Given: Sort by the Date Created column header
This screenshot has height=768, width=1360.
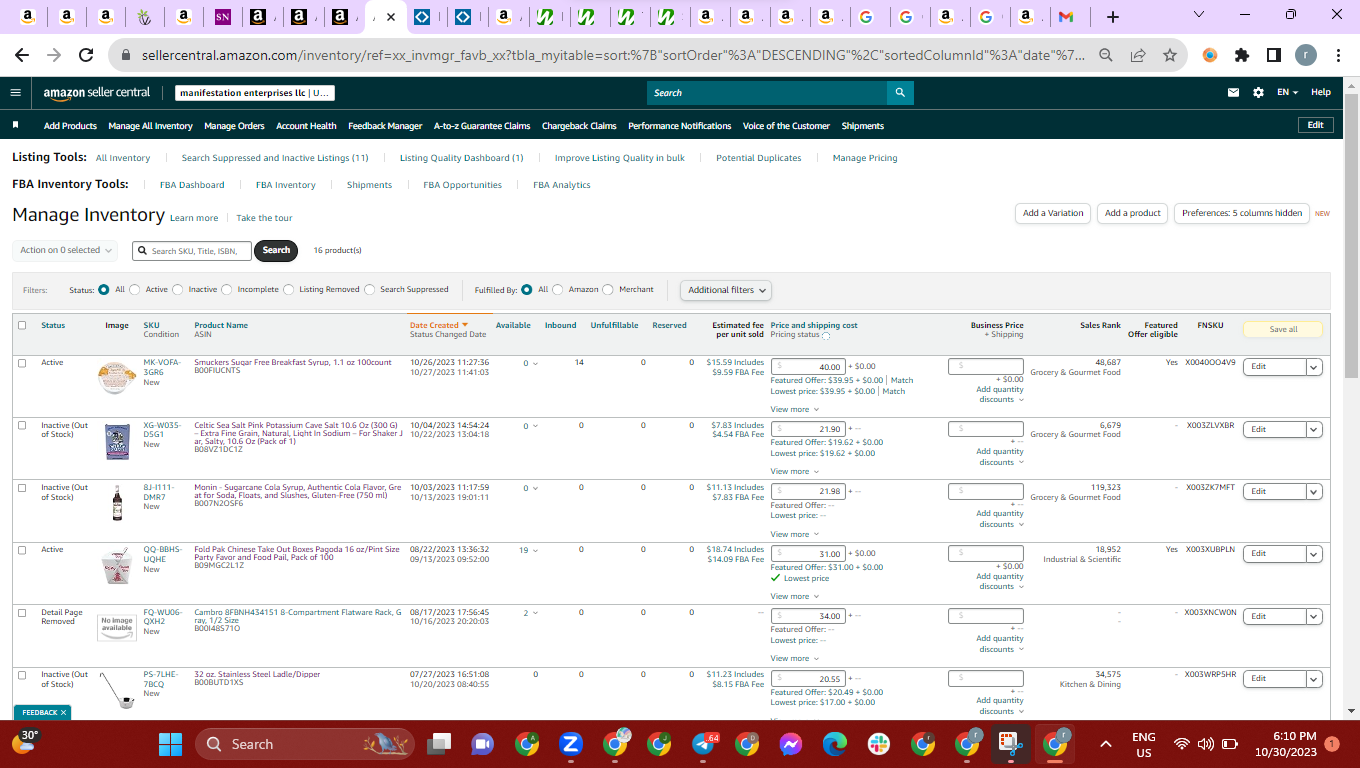Looking at the screenshot, I should [439, 325].
